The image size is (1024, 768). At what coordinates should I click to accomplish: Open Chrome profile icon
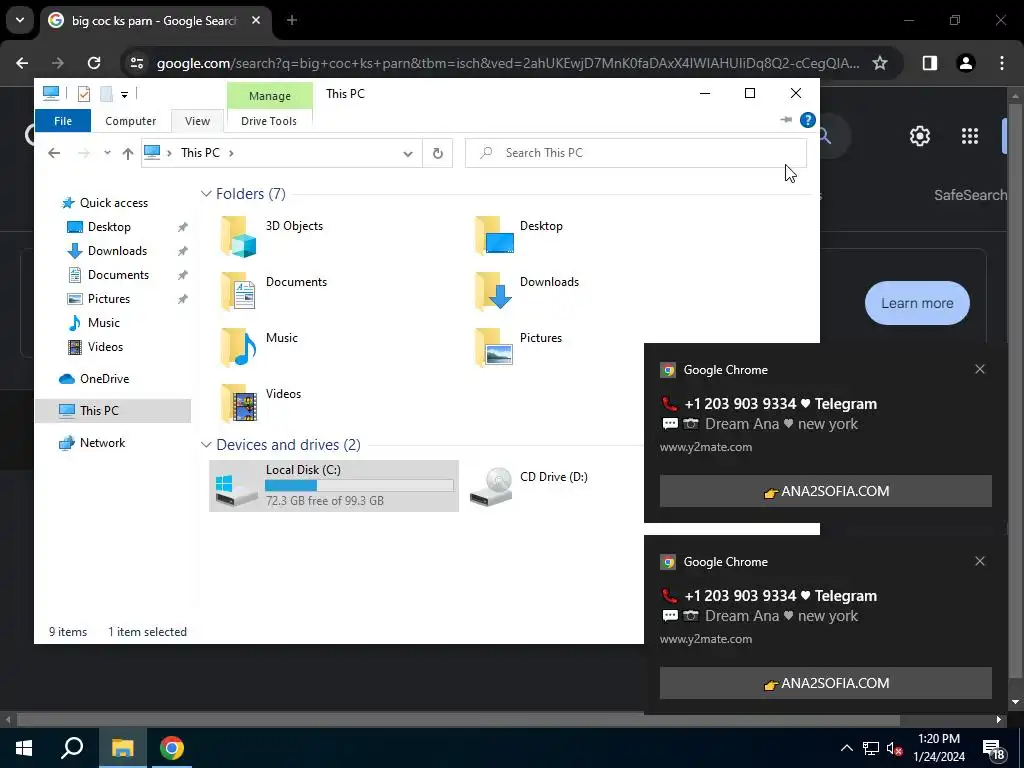pyautogui.click(x=966, y=63)
